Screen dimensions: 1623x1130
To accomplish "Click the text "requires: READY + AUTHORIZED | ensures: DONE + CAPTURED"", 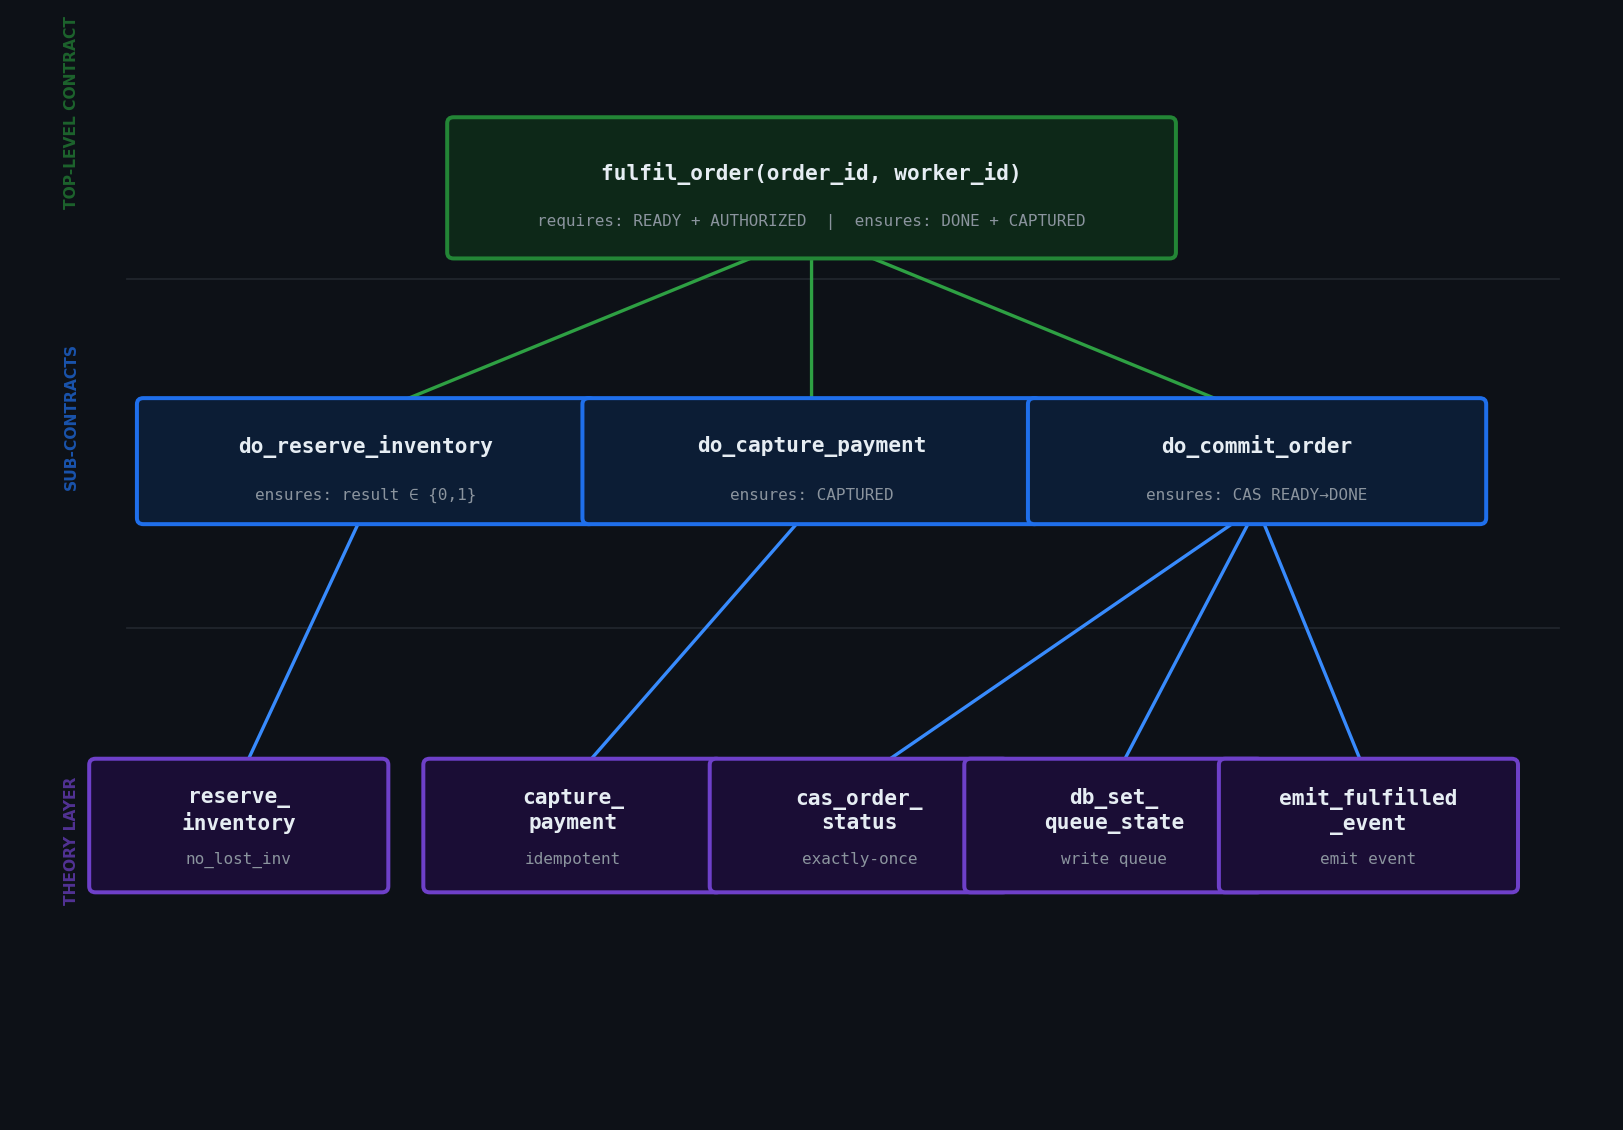I will (x=811, y=221).
